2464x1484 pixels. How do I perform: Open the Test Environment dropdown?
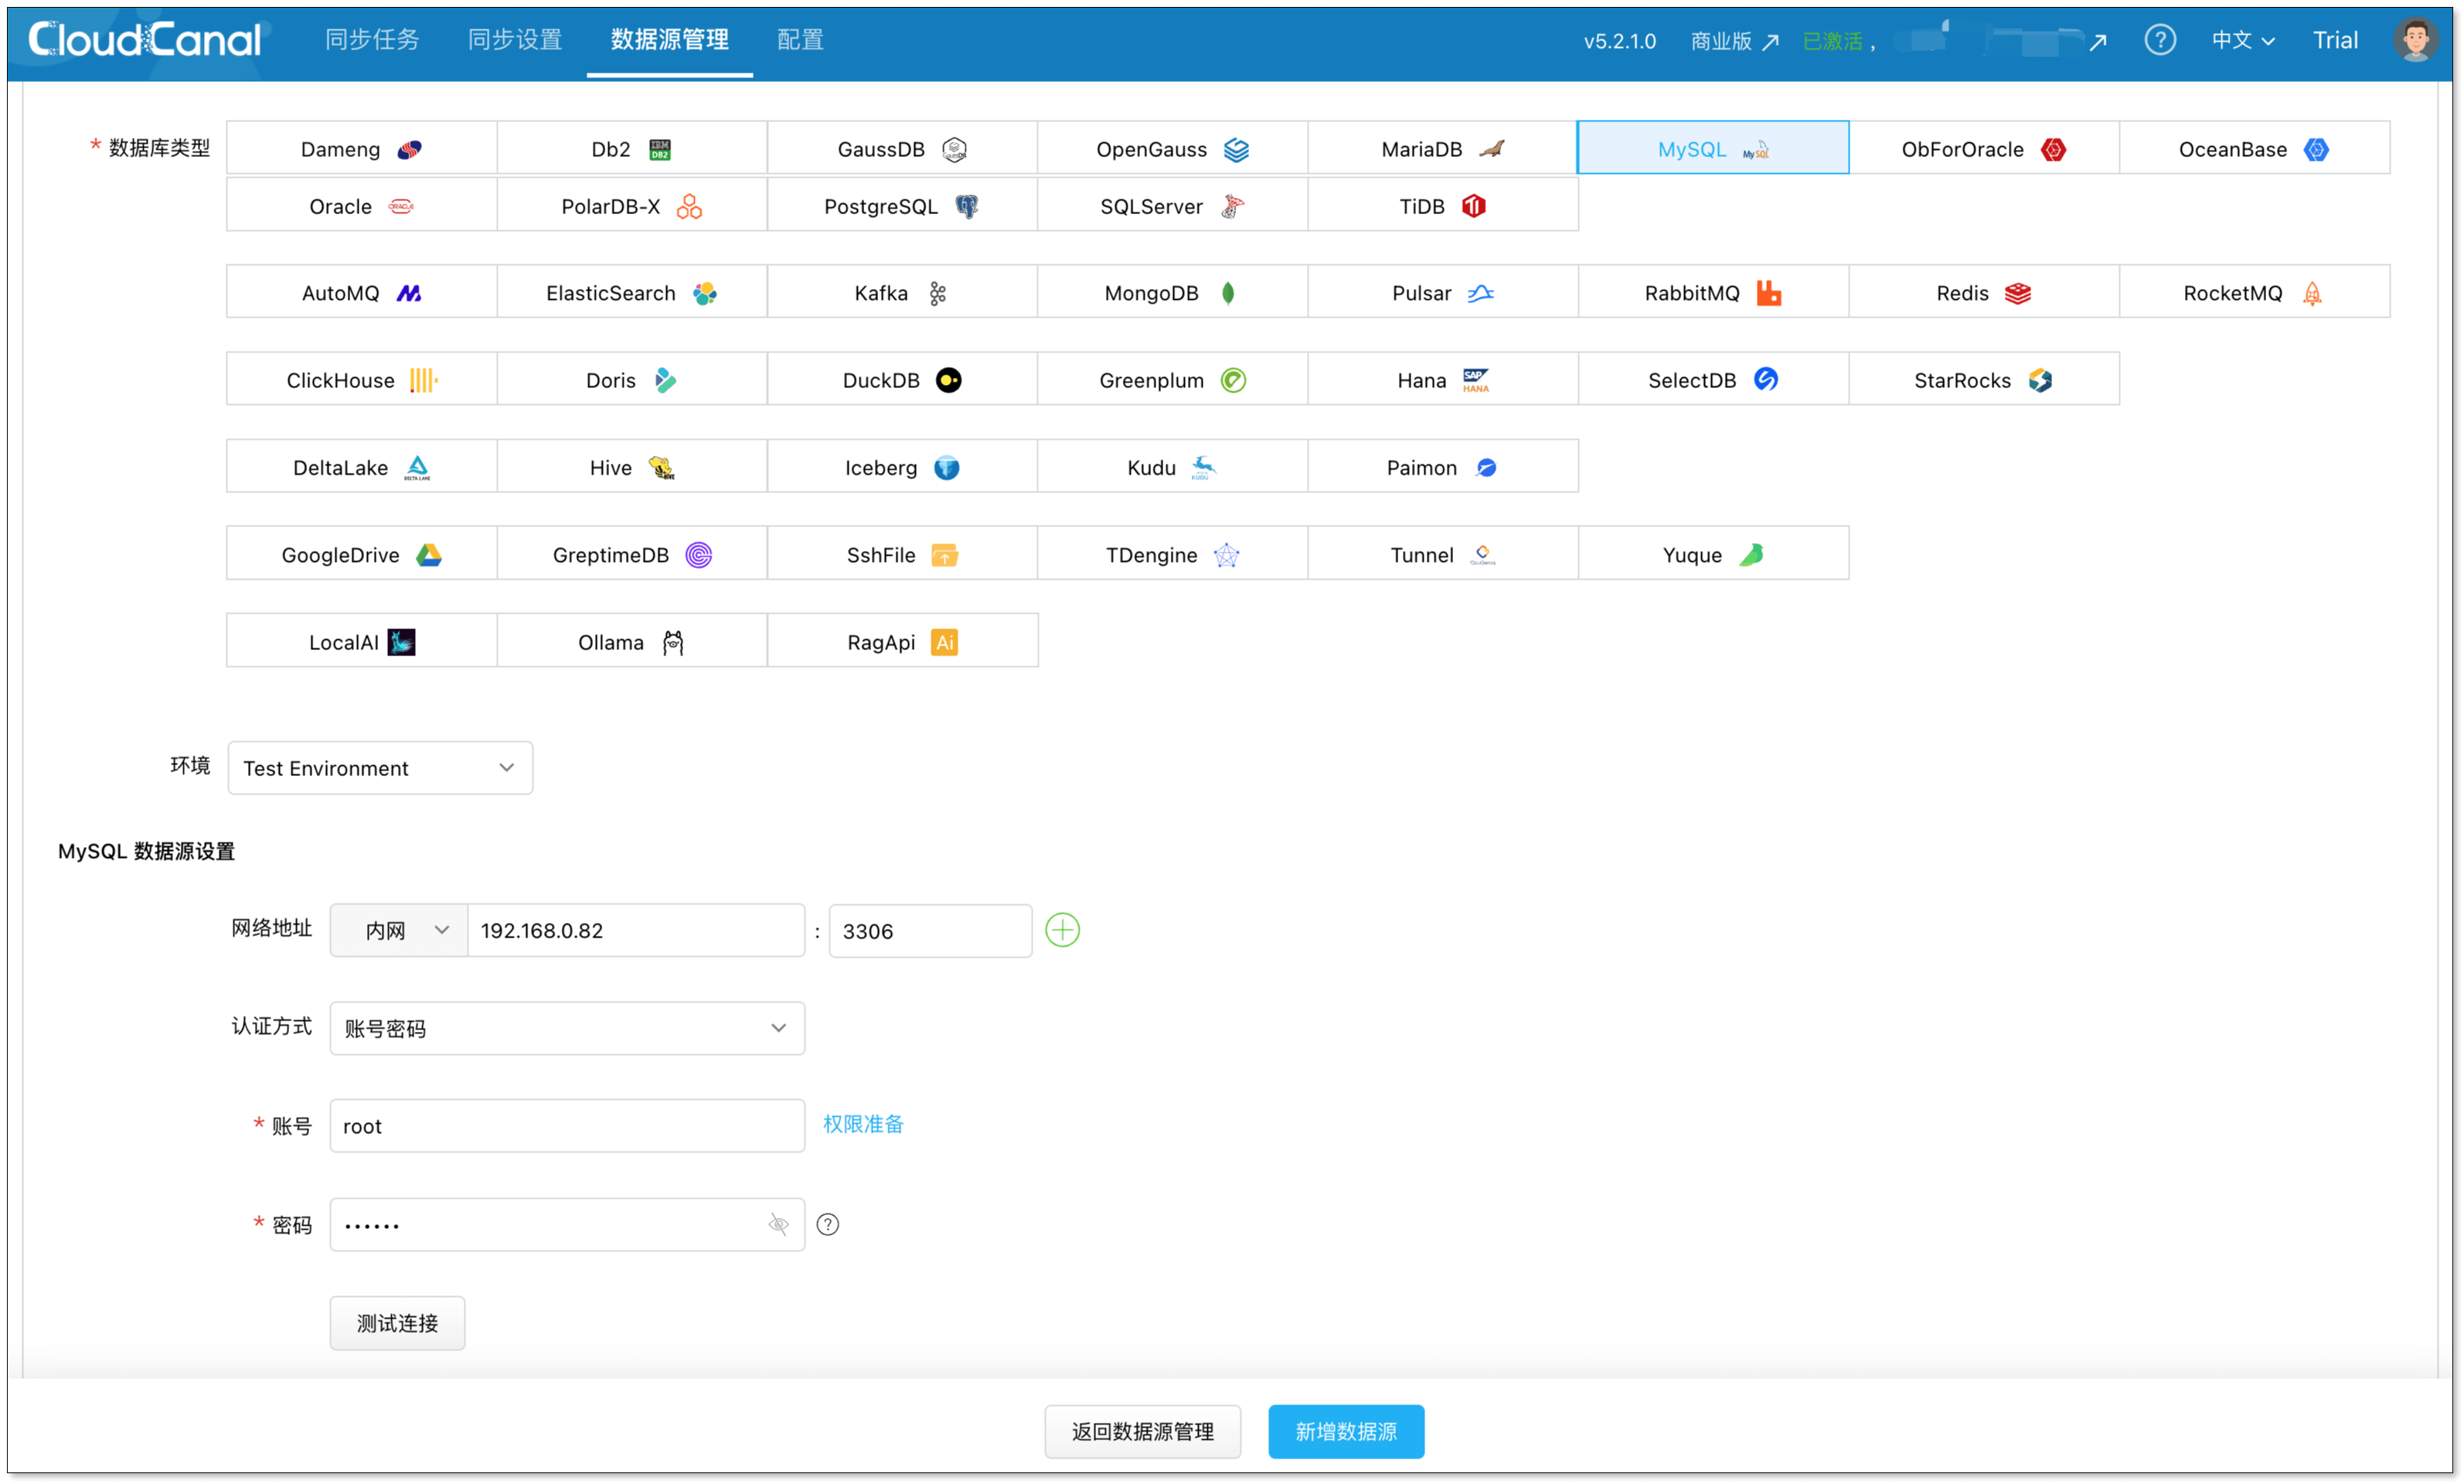(380, 768)
